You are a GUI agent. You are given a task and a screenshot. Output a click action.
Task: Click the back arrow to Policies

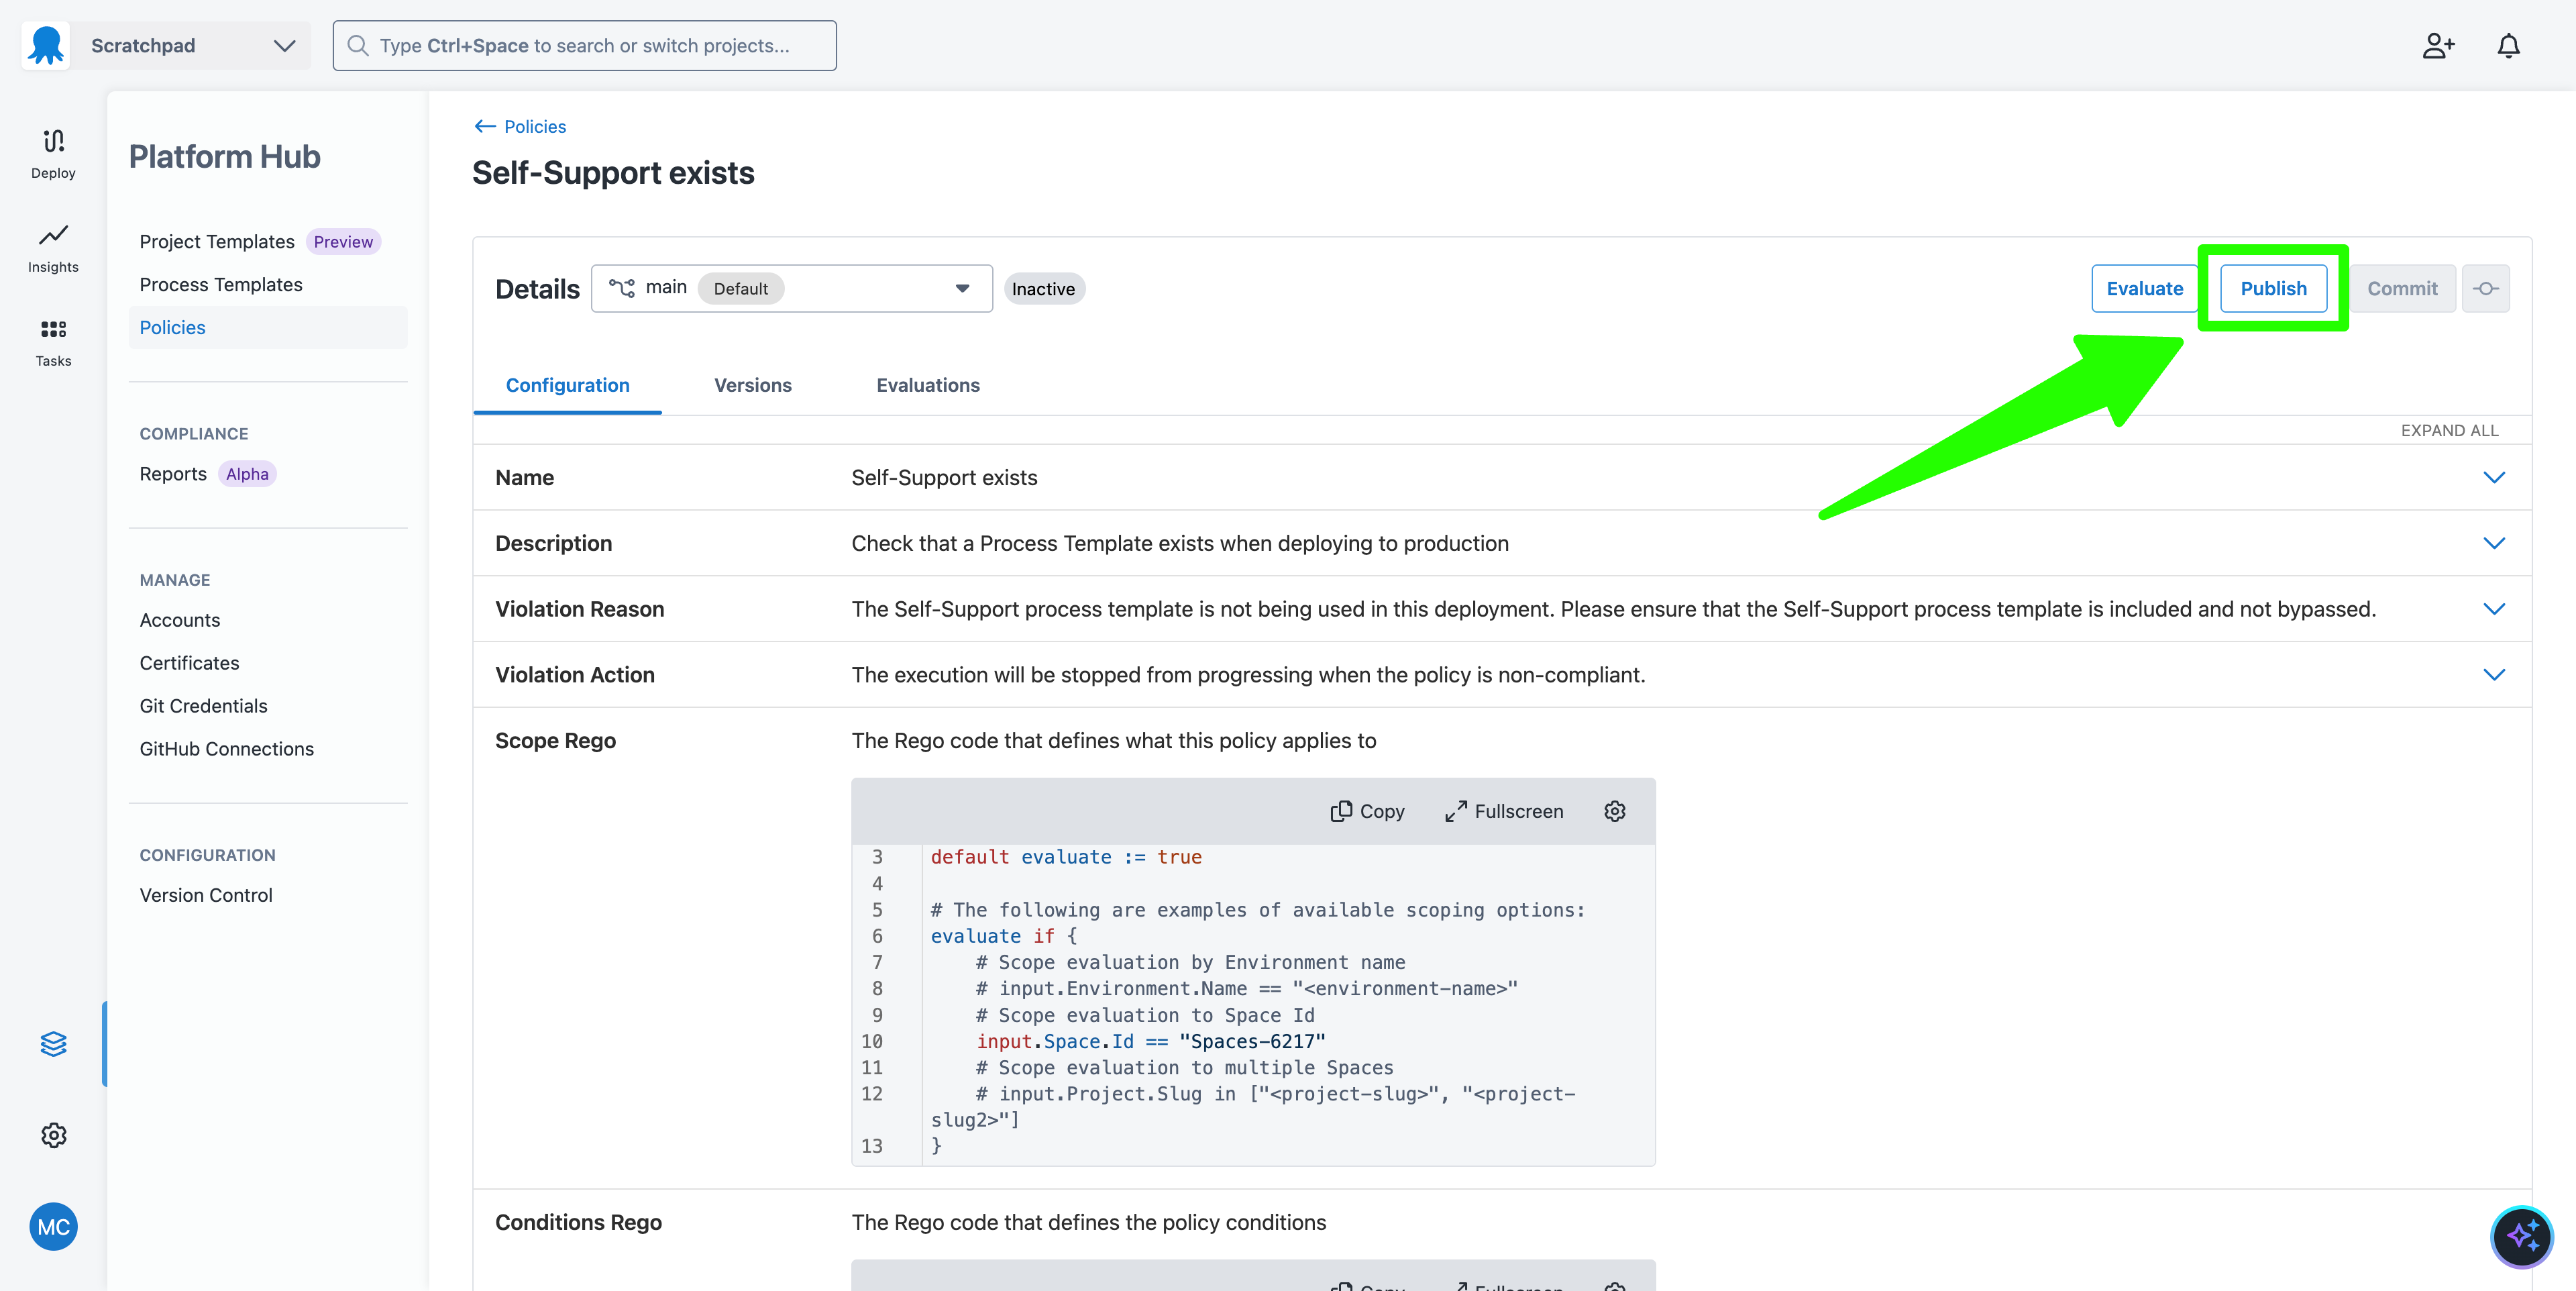pyautogui.click(x=485, y=126)
